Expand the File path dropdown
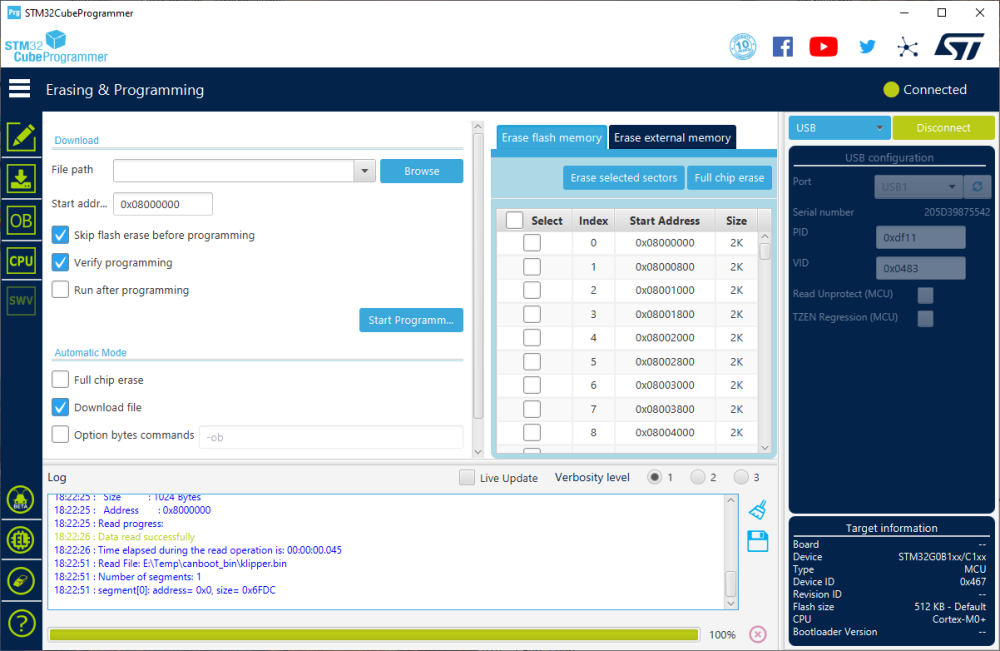The image size is (1000, 651). point(364,171)
